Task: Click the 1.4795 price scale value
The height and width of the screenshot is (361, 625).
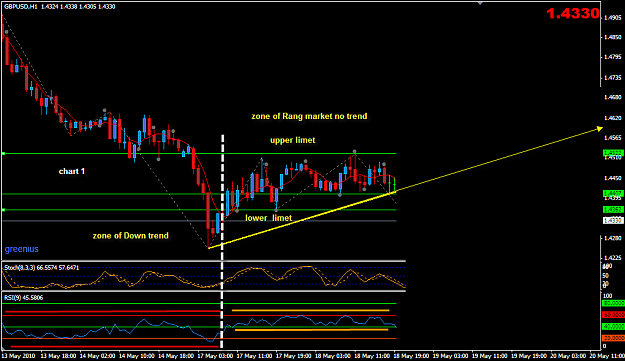Action: tap(613, 57)
